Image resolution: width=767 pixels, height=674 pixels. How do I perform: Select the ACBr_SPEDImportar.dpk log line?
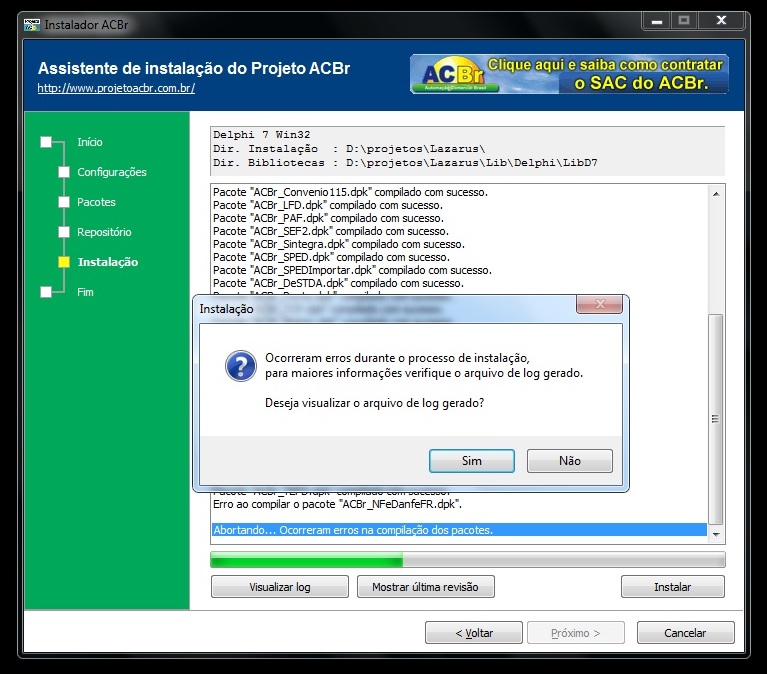[x=352, y=270]
